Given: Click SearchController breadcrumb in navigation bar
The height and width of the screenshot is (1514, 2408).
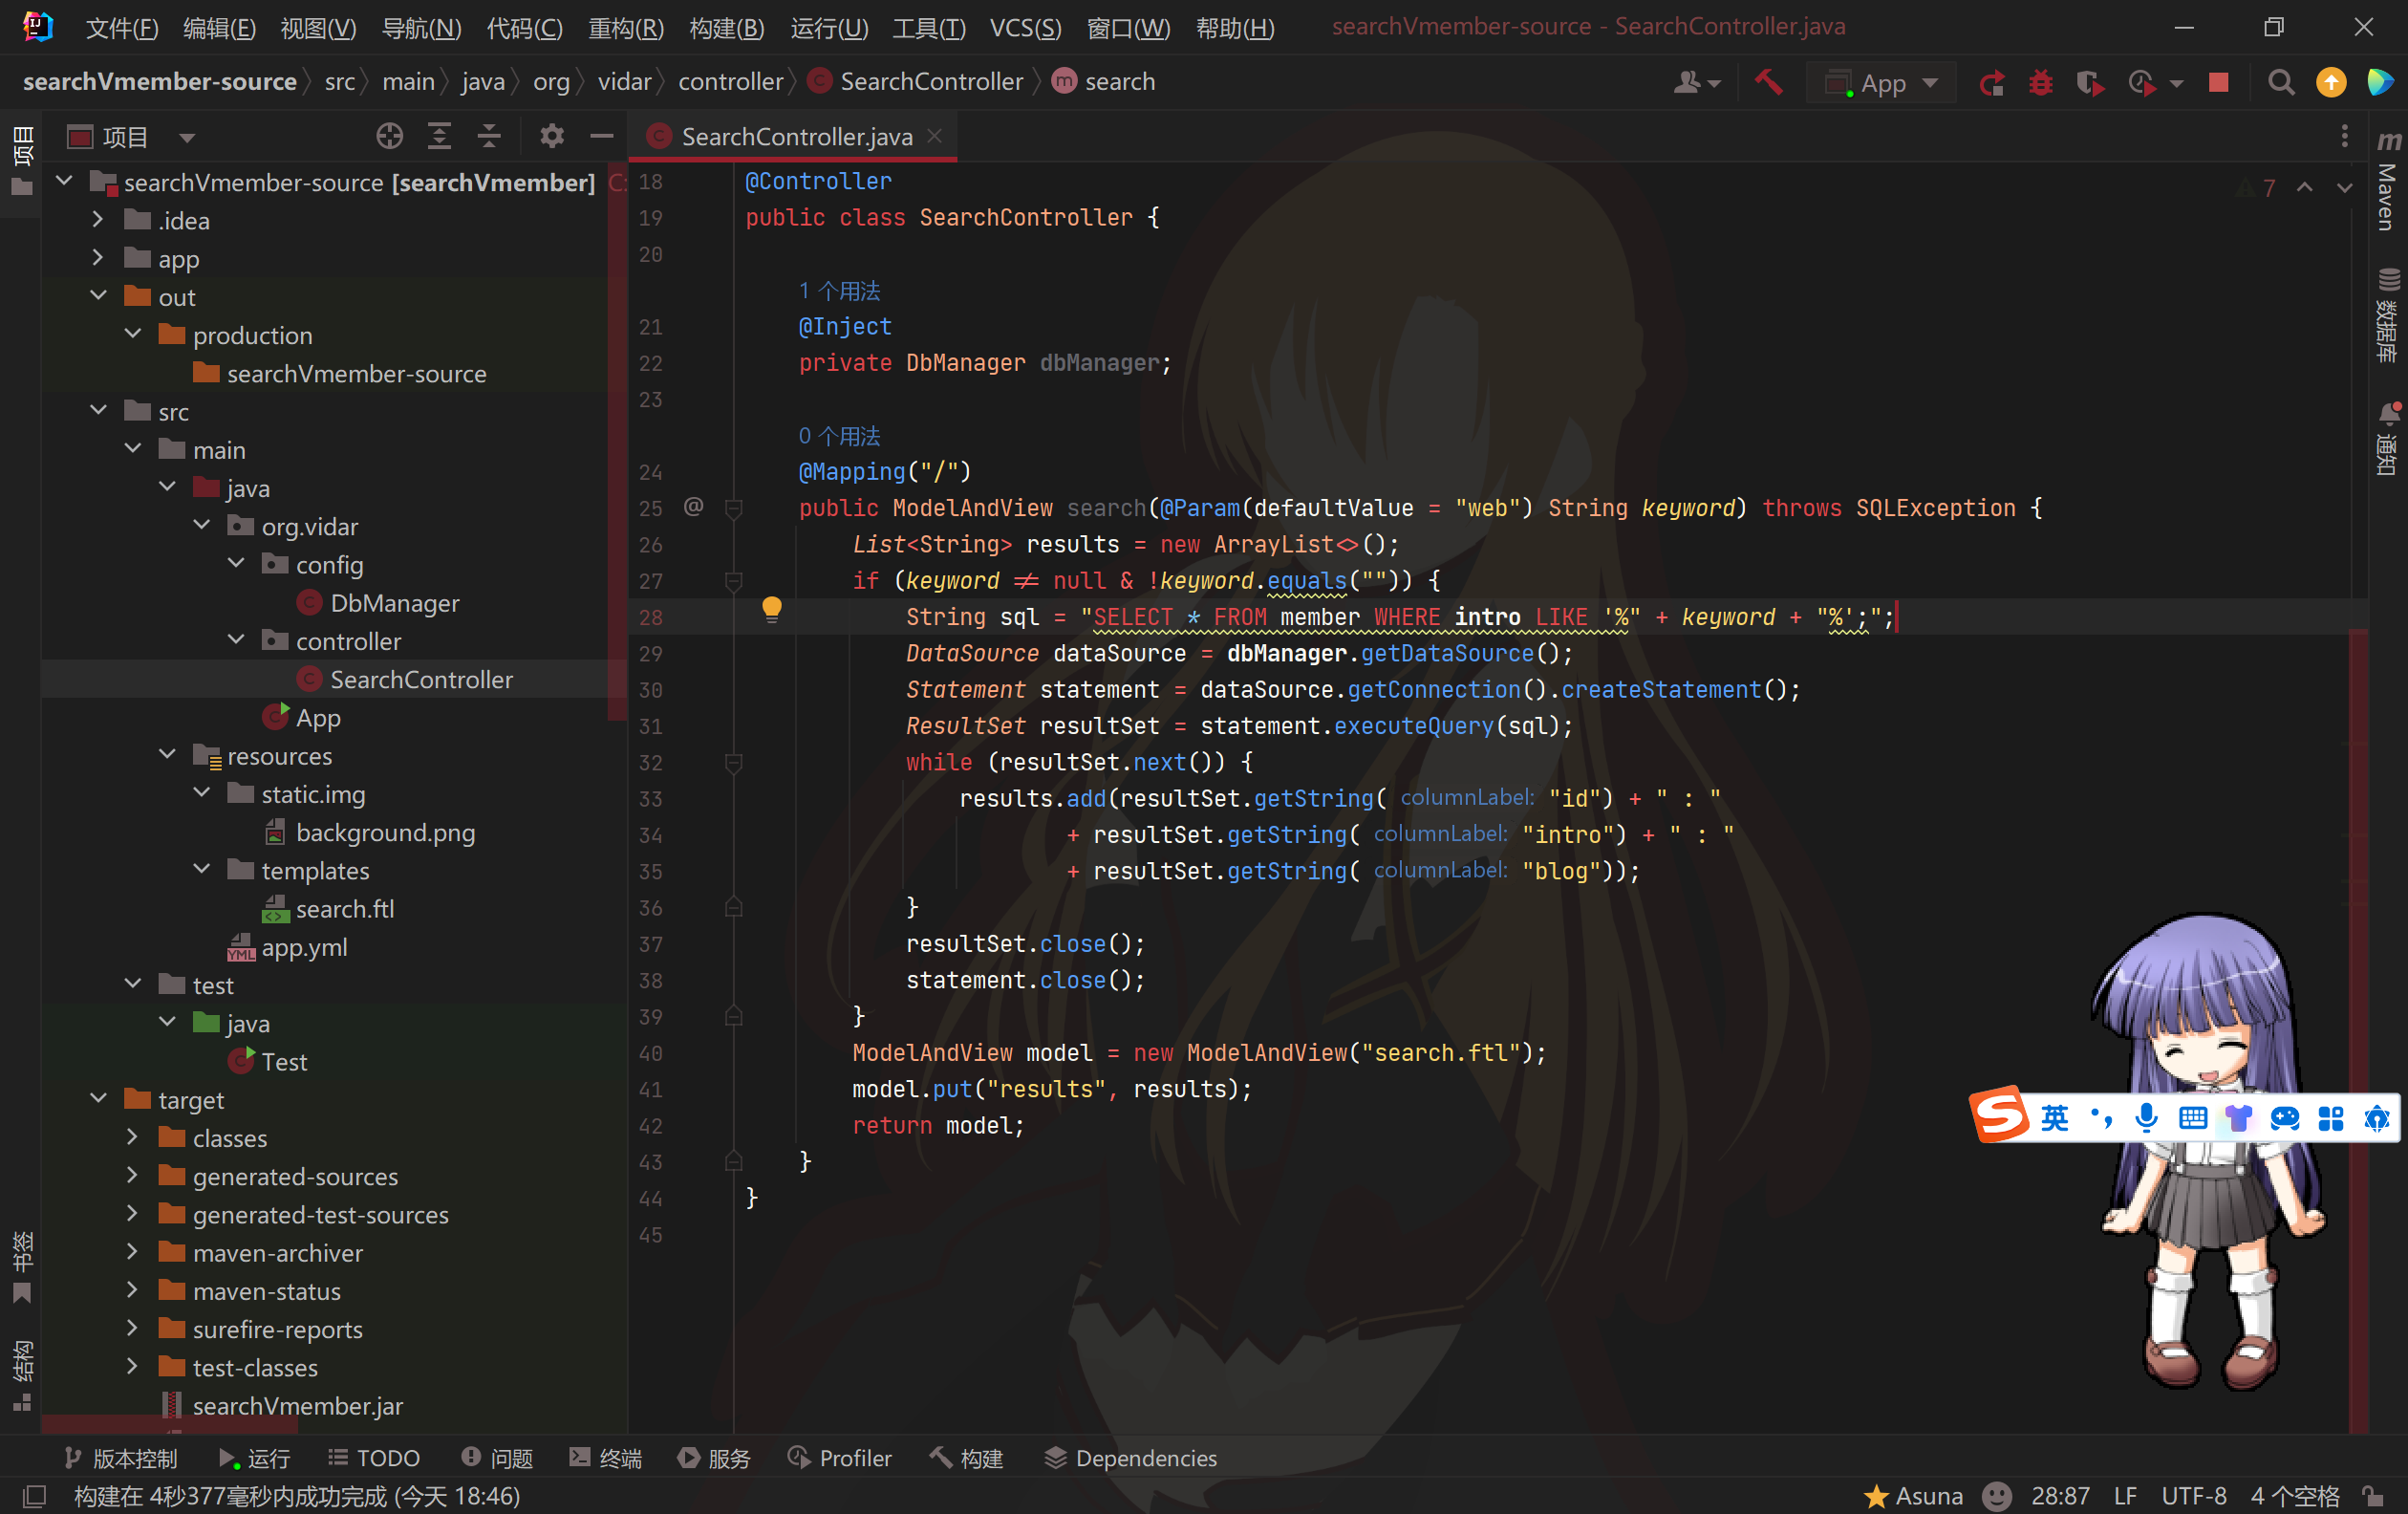Looking at the screenshot, I should click(x=917, y=82).
